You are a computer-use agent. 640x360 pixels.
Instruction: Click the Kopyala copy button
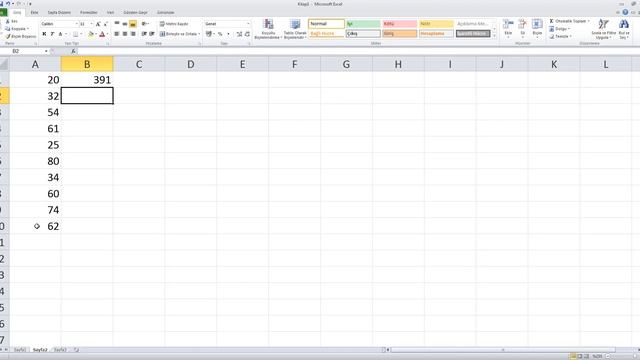[17, 29]
